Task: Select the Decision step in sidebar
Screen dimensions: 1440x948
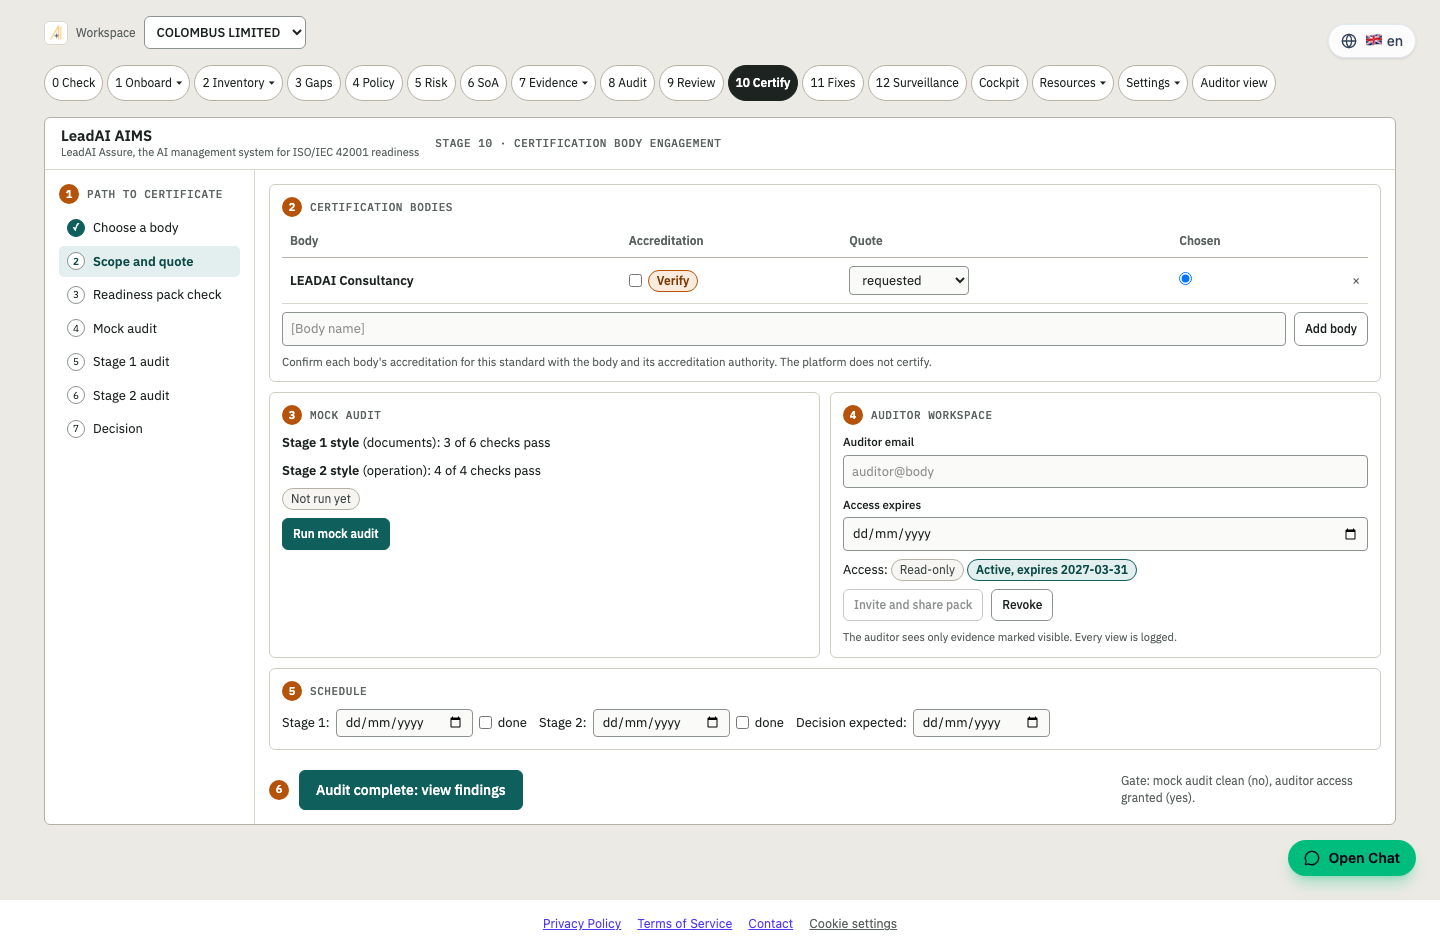Action: 149,429
